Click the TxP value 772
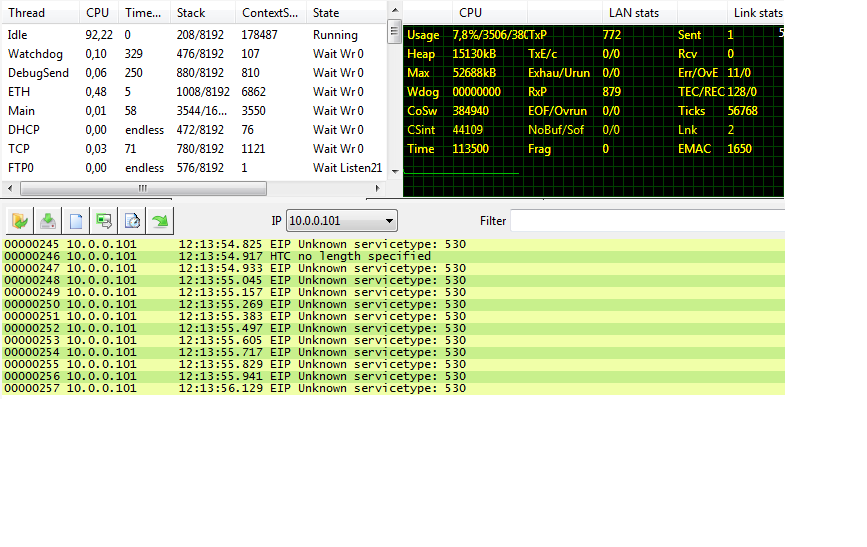Image resolution: width=867 pixels, height=547 pixels. [x=612, y=35]
